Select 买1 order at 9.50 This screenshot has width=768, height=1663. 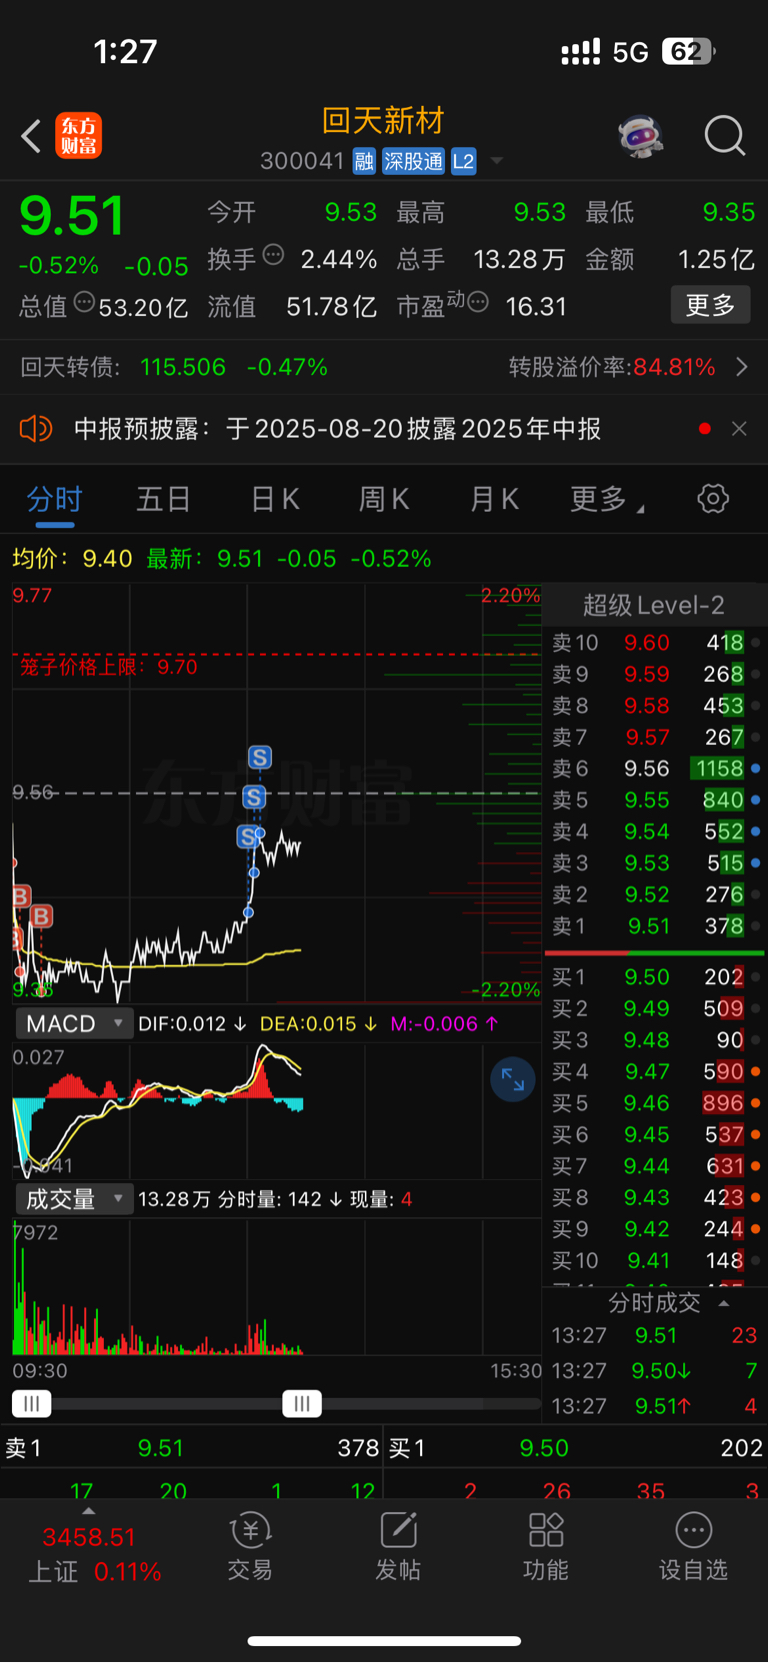click(x=655, y=977)
